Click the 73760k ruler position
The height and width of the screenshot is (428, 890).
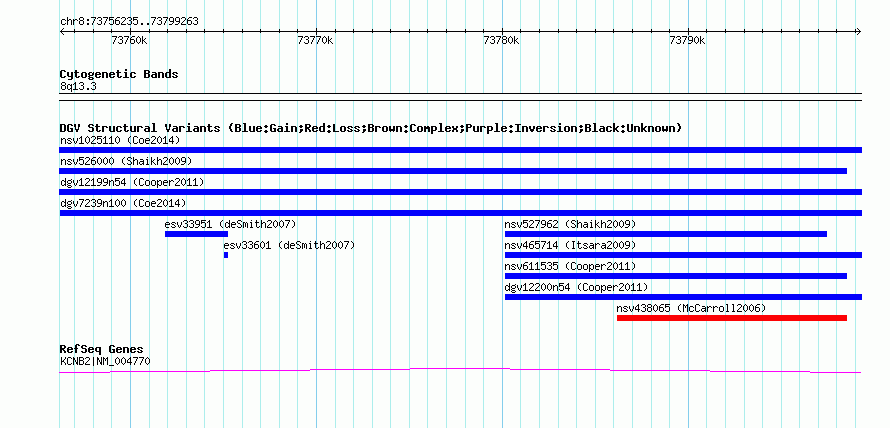click(x=129, y=40)
